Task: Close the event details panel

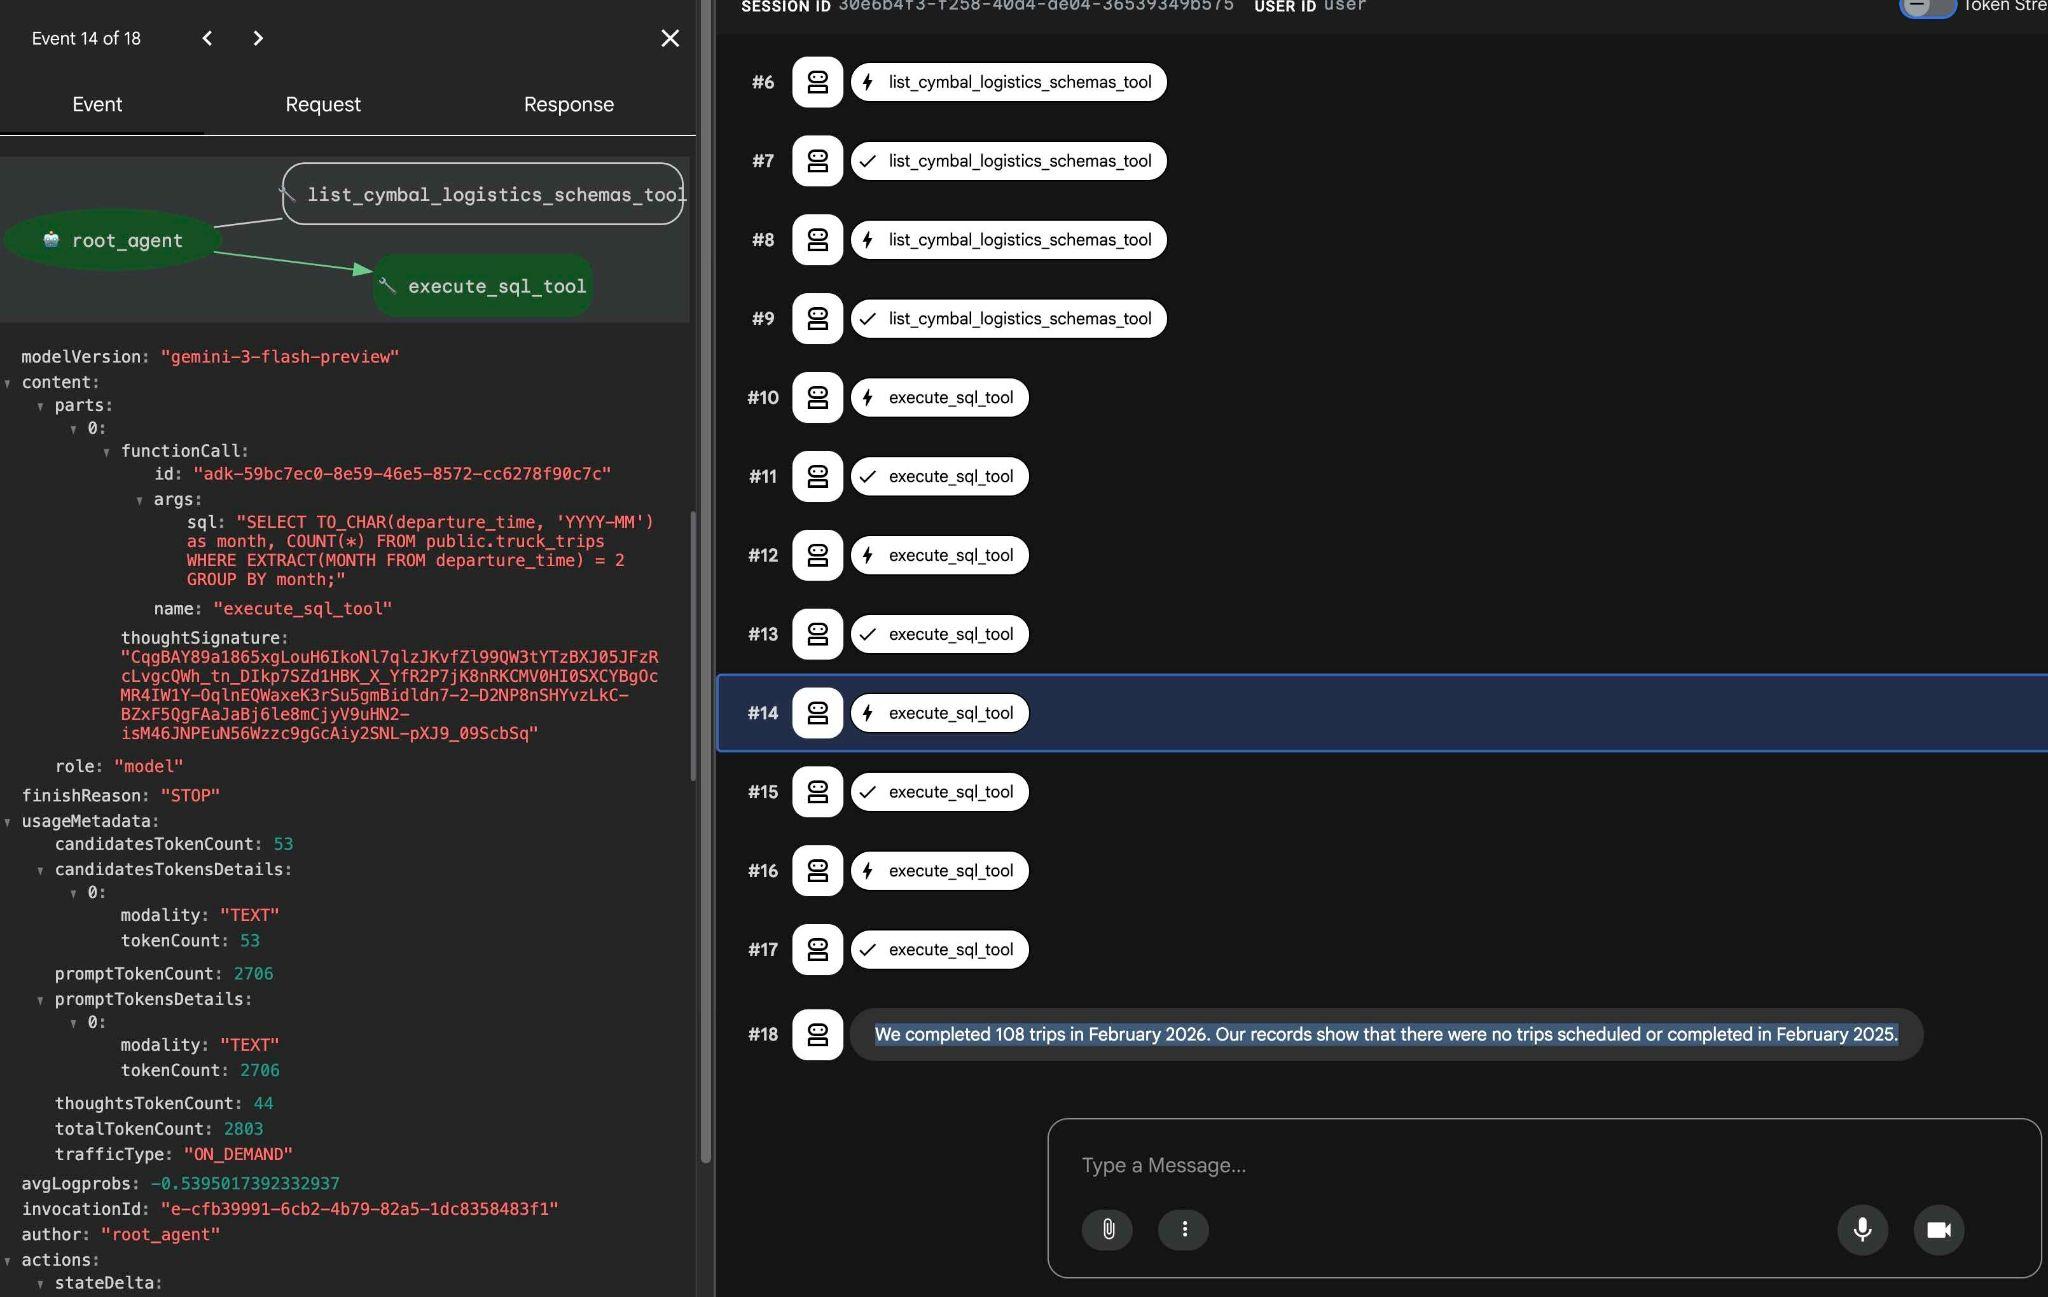Action: (670, 38)
